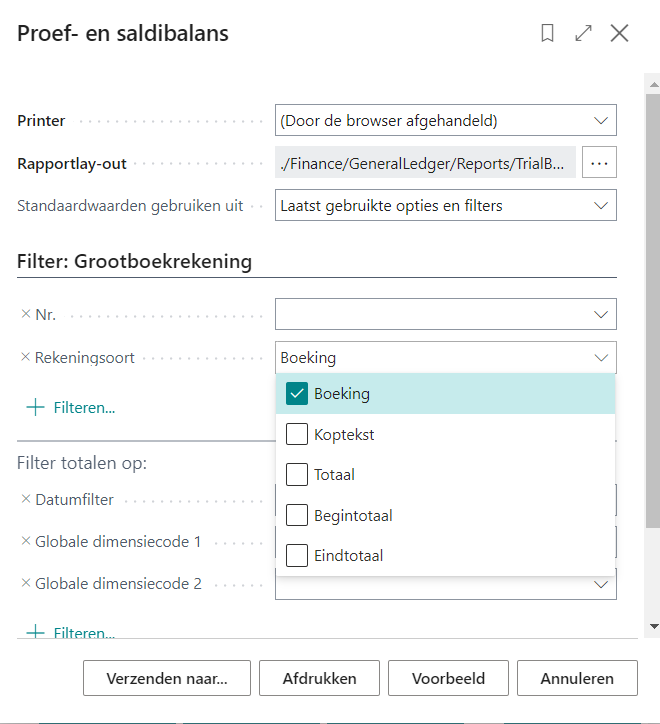This screenshot has height=724, width=660.
Task: Remove Globale dimensiecode 2 filter X icon
Action: coord(26,583)
